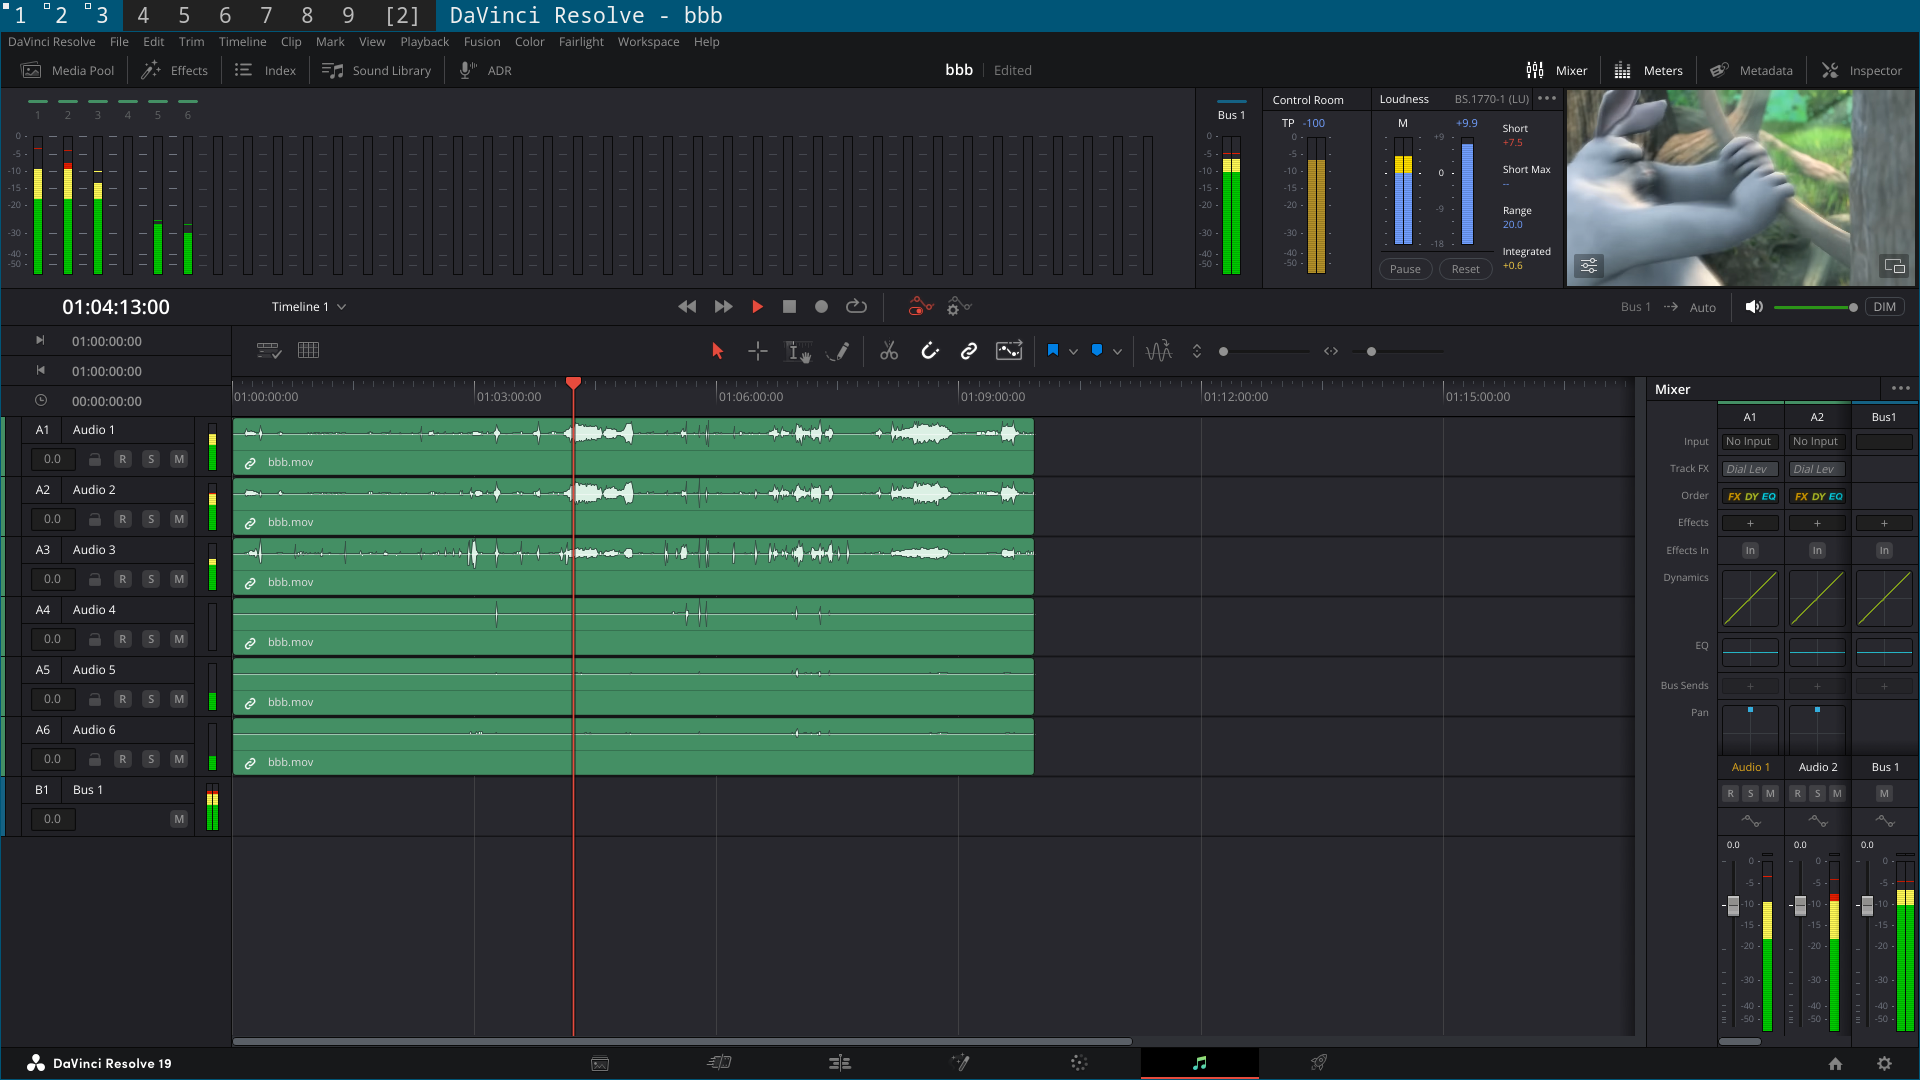The height and width of the screenshot is (1080, 1920).
Task: Select the pointer selection tool
Action: pyautogui.click(x=717, y=351)
